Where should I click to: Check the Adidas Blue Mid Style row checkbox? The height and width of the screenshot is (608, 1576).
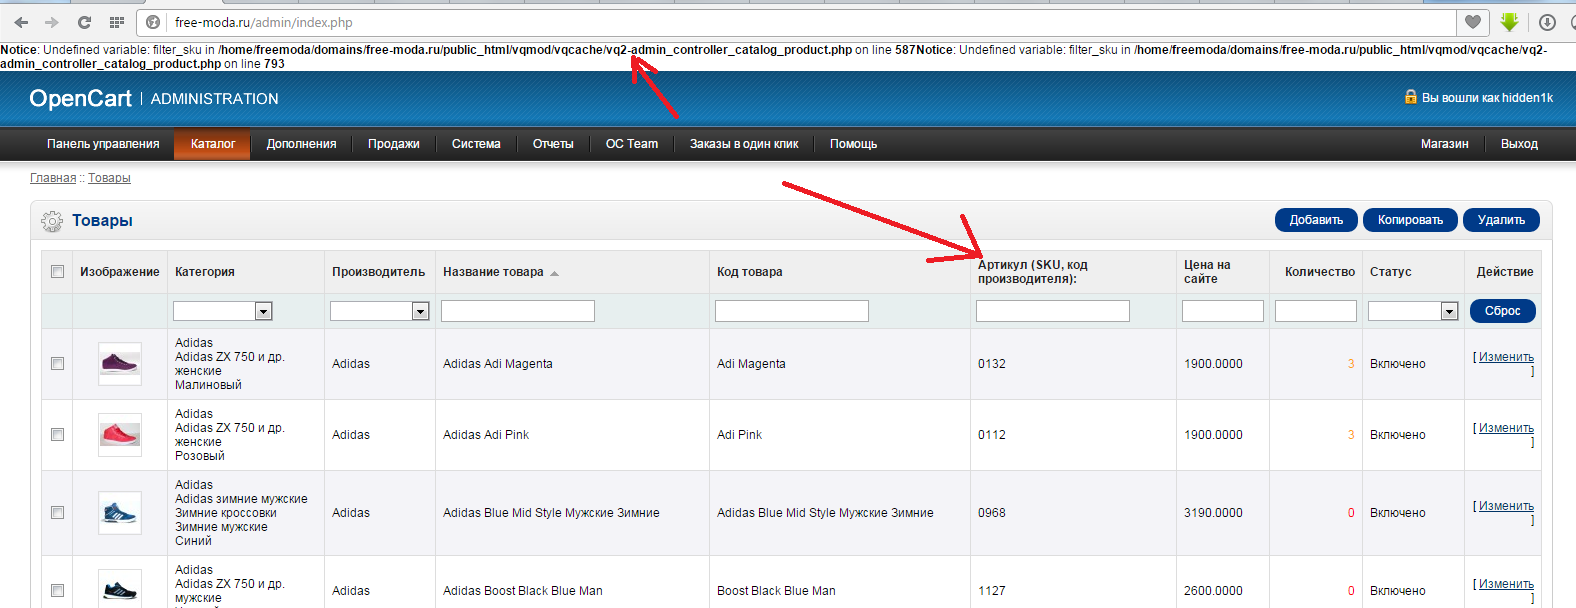click(x=57, y=513)
